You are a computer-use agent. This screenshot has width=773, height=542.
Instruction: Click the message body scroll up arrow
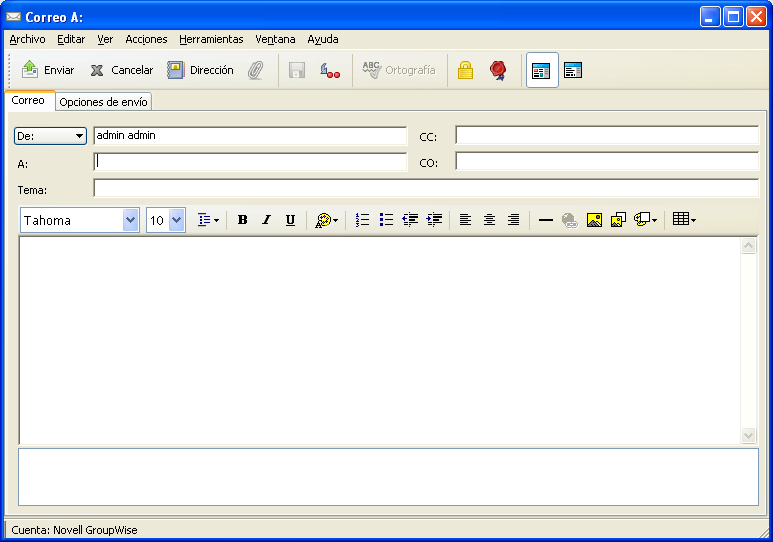click(x=748, y=246)
